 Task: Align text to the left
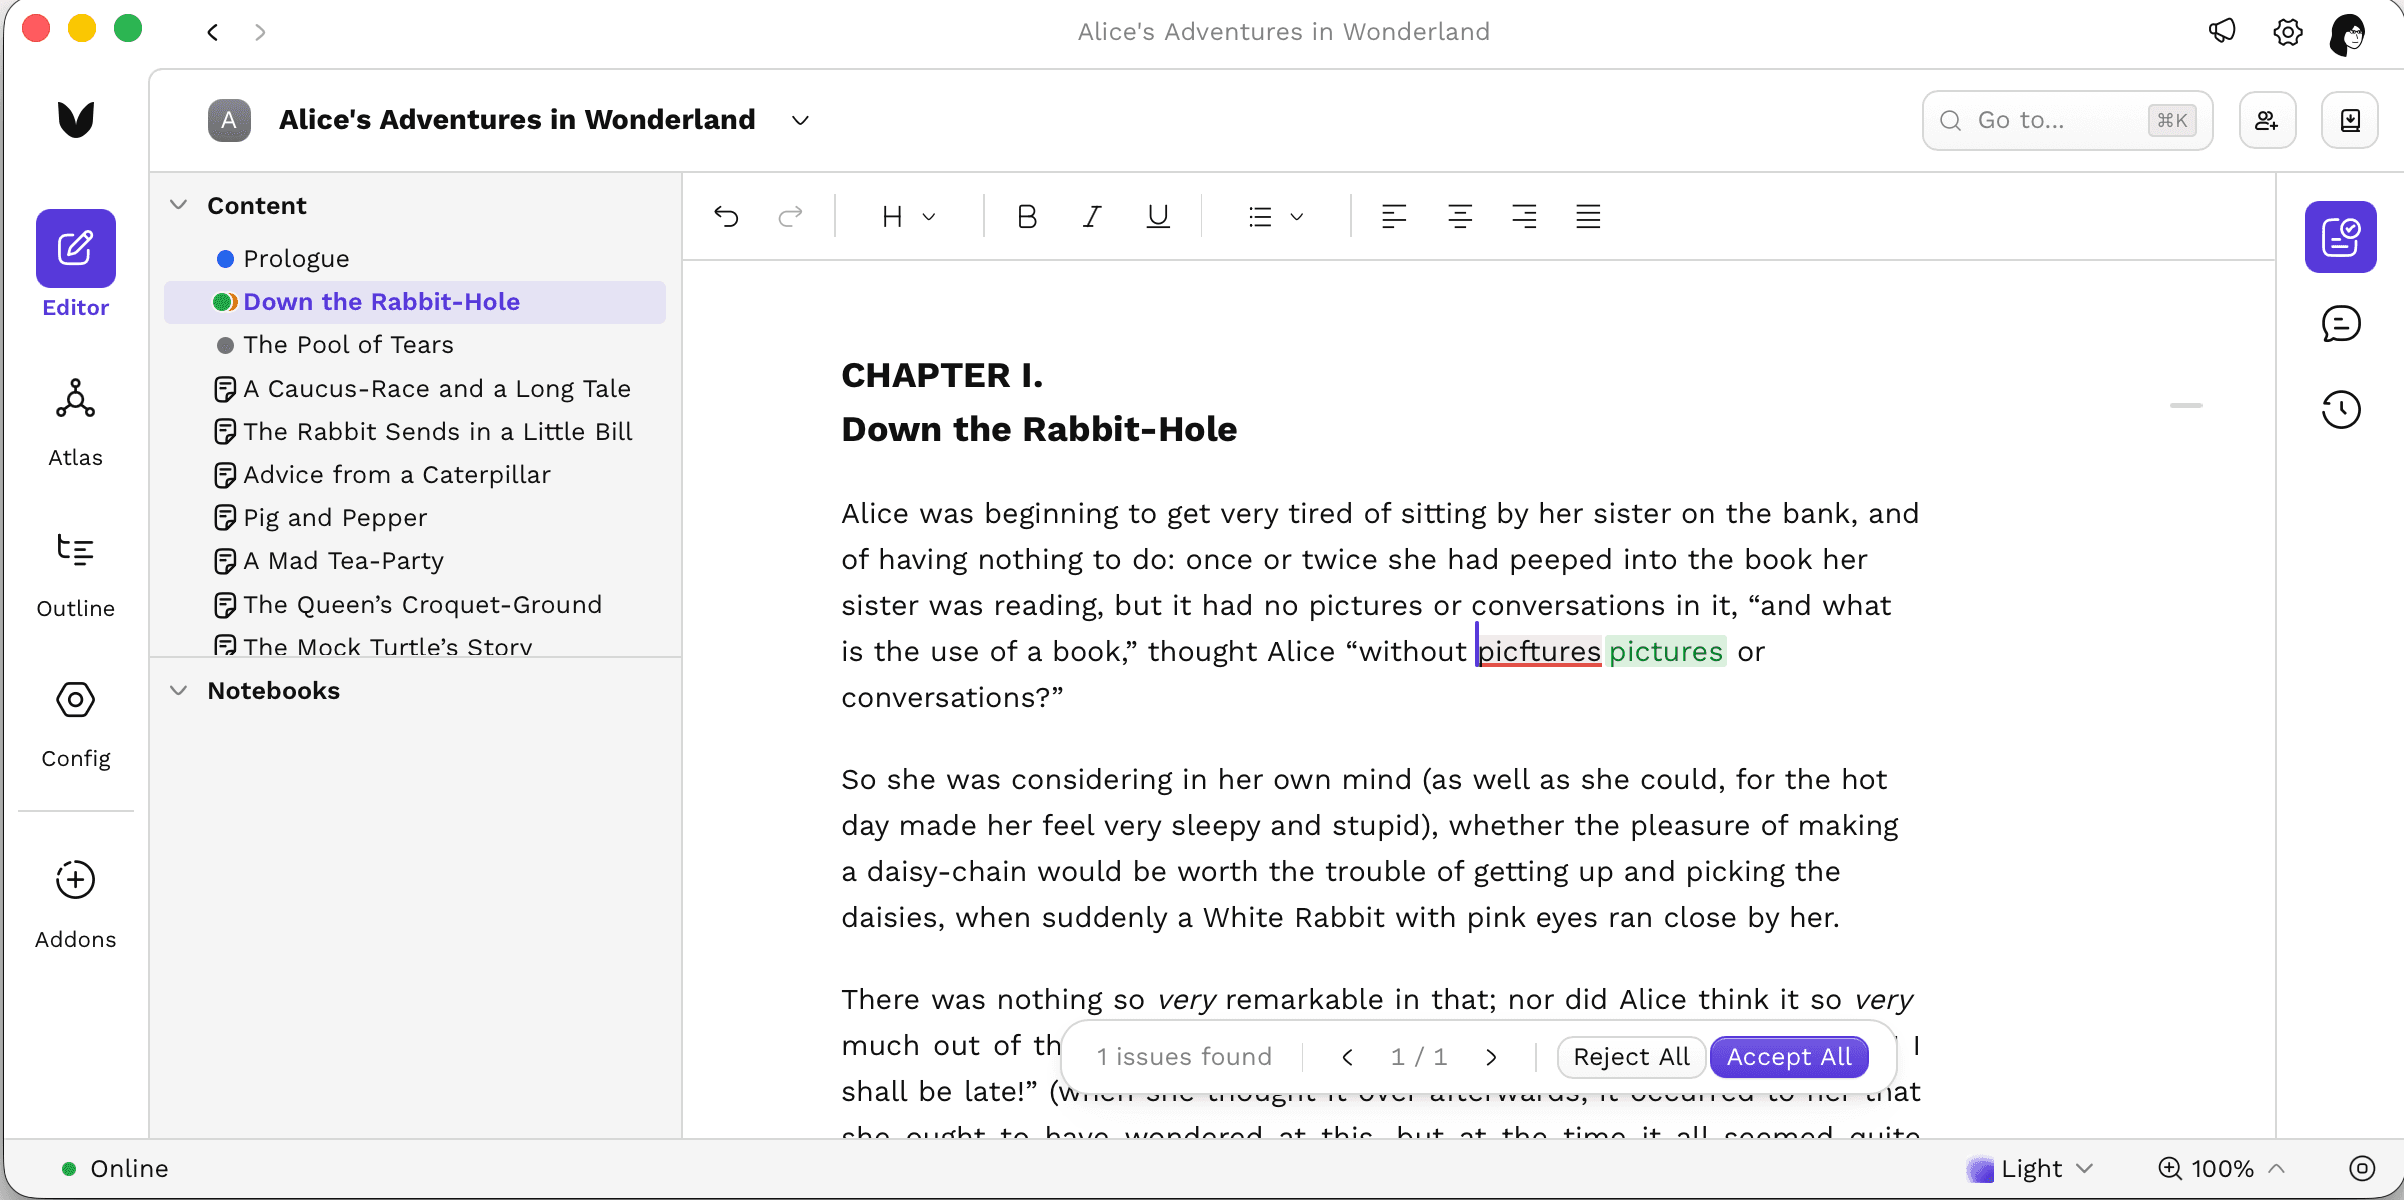[1394, 216]
